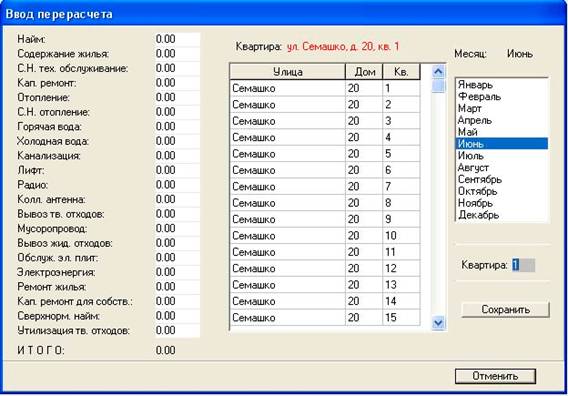Select the Семашко row for apartment 2
The image size is (568, 396).
point(325,105)
